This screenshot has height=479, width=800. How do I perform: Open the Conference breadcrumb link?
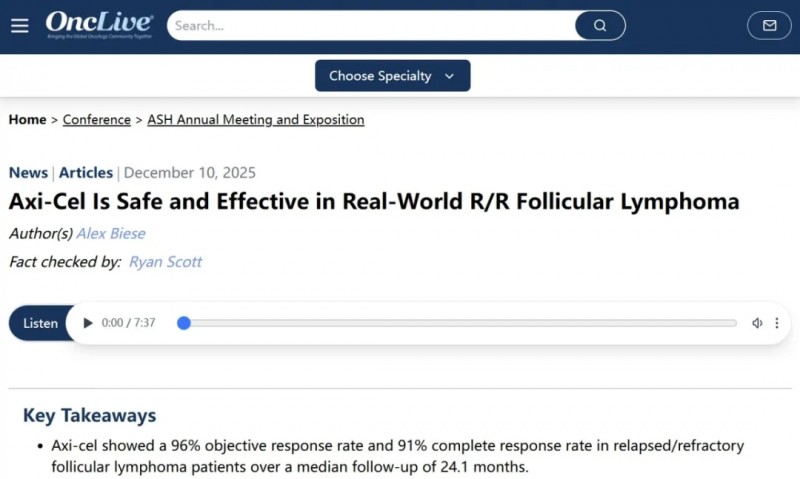coord(97,120)
